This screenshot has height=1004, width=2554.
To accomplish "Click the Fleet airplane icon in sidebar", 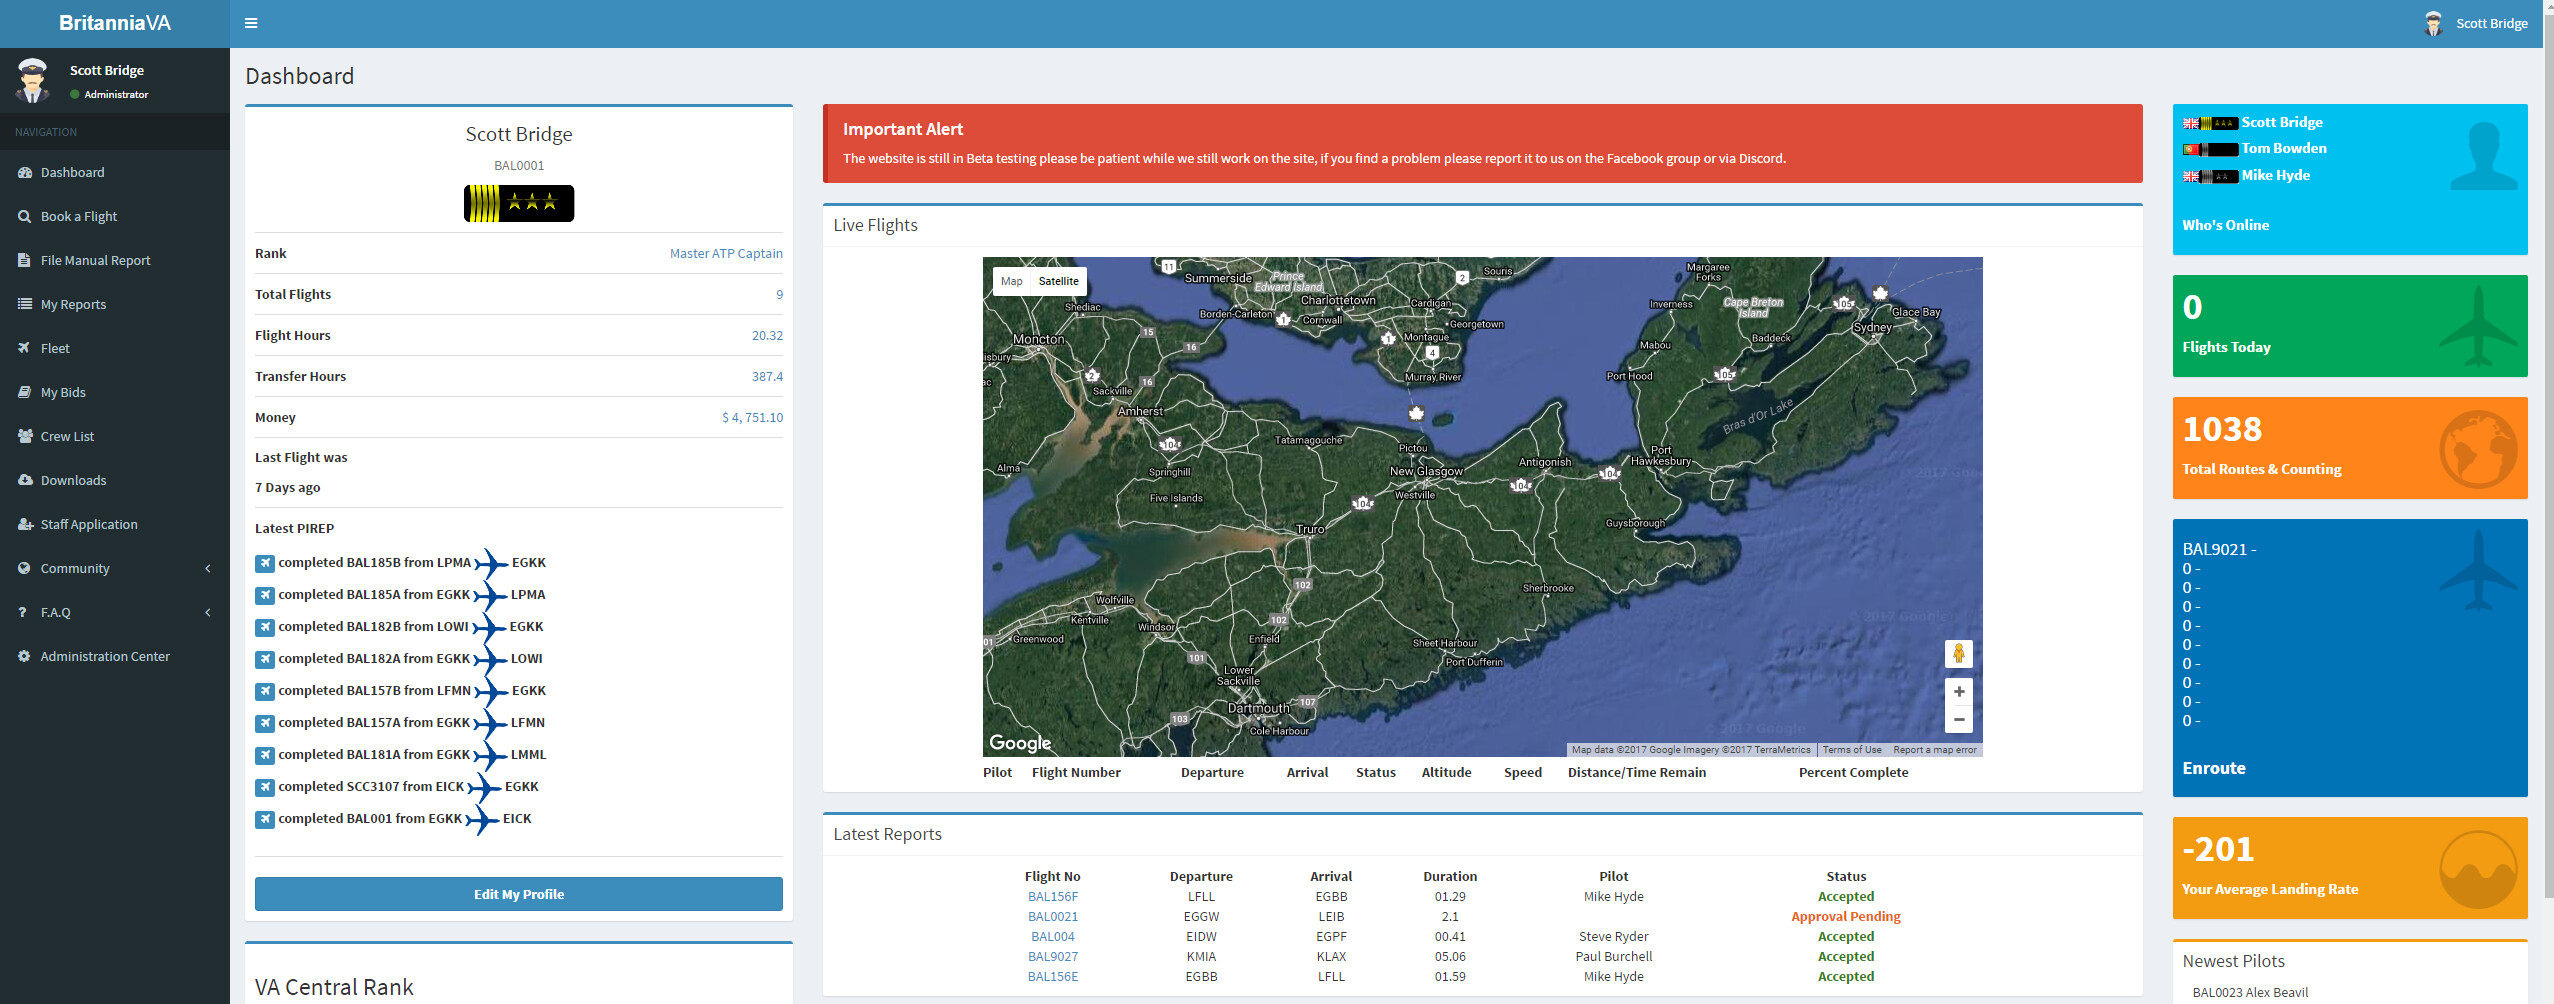I will (25, 348).
